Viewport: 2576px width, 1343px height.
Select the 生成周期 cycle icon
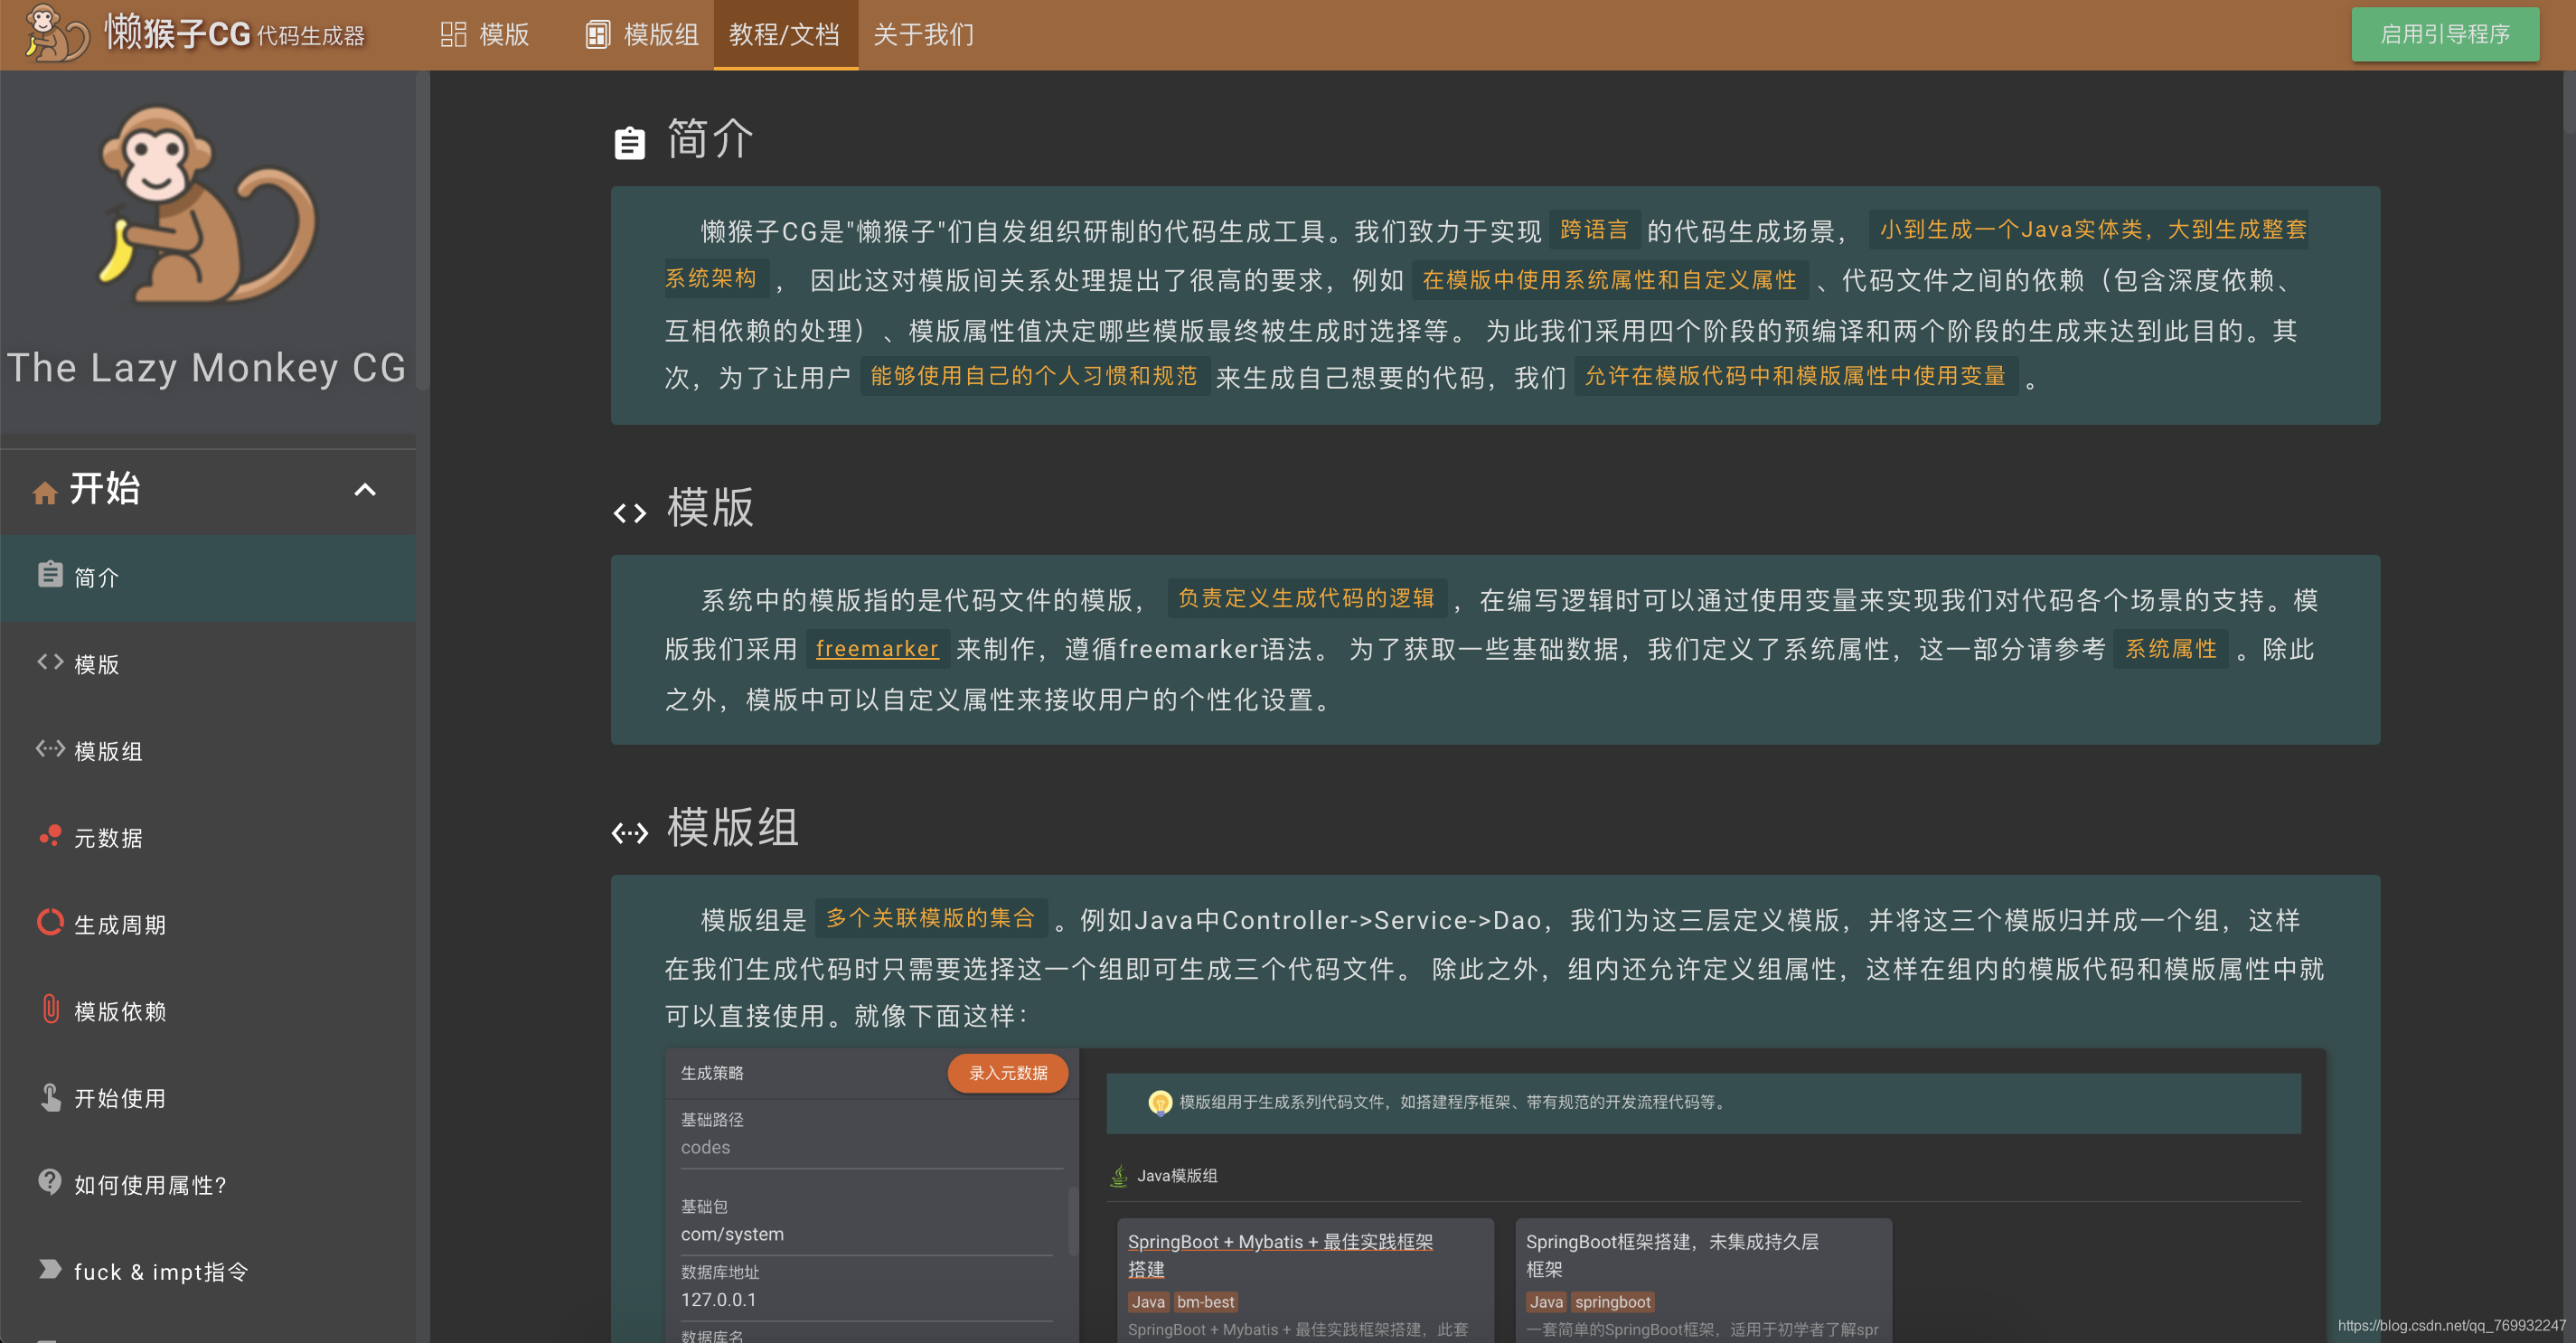click(50, 923)
